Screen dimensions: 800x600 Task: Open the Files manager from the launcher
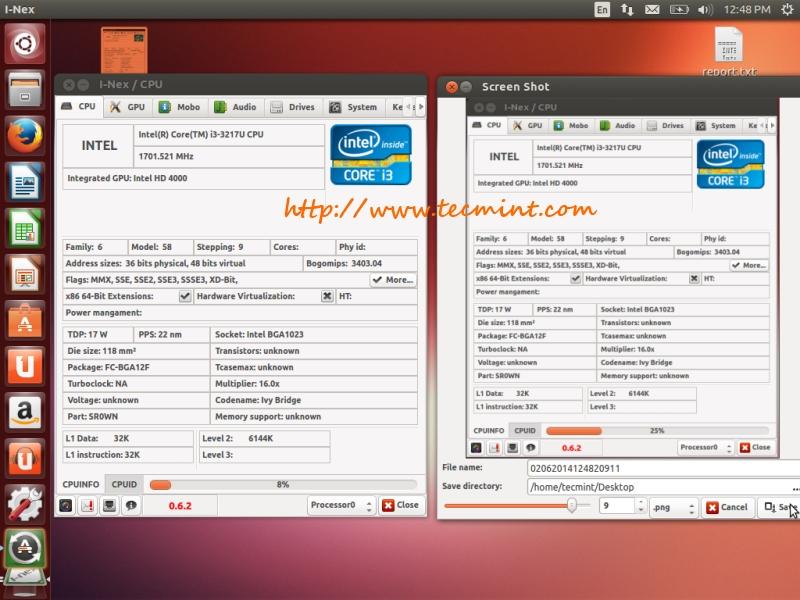click(x=24, y=89)
